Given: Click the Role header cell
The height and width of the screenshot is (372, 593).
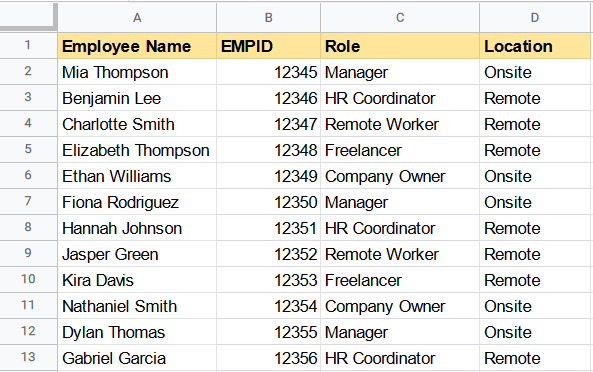Looking at the screenshot, I should tap(400, 46).
